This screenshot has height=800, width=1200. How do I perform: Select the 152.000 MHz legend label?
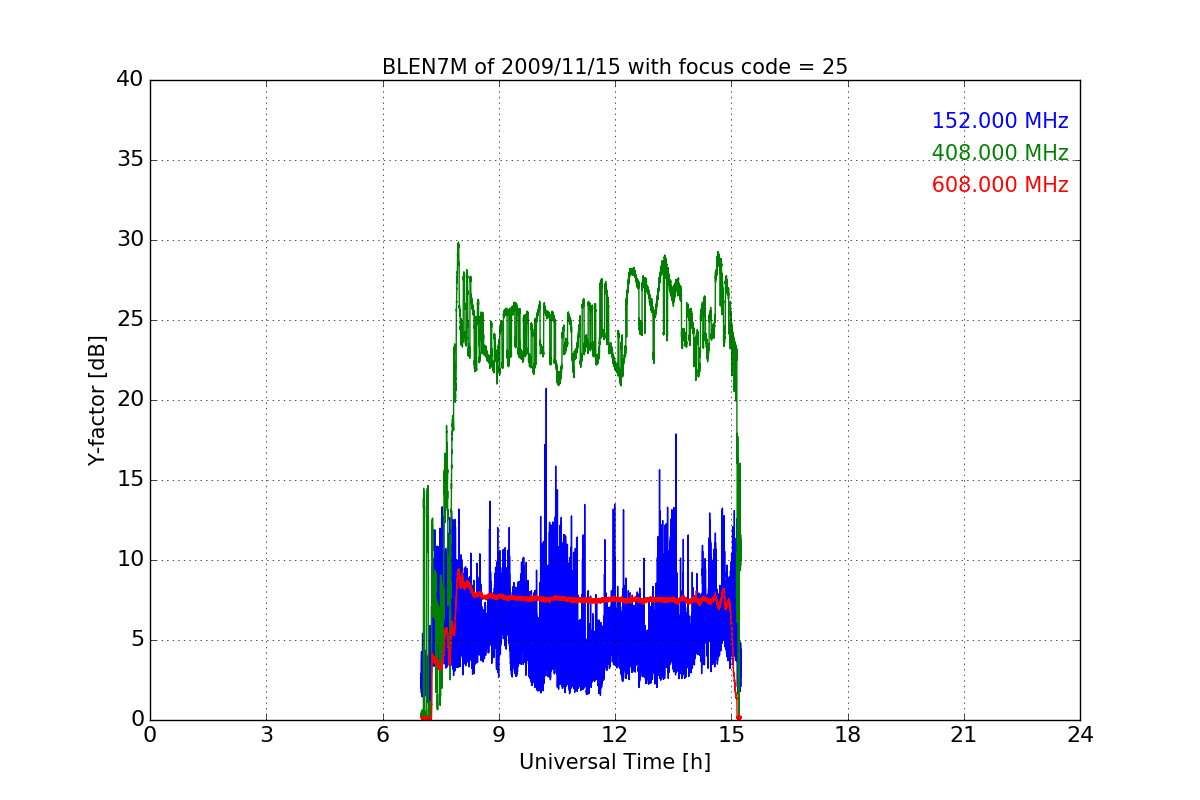click(1000, 121)
